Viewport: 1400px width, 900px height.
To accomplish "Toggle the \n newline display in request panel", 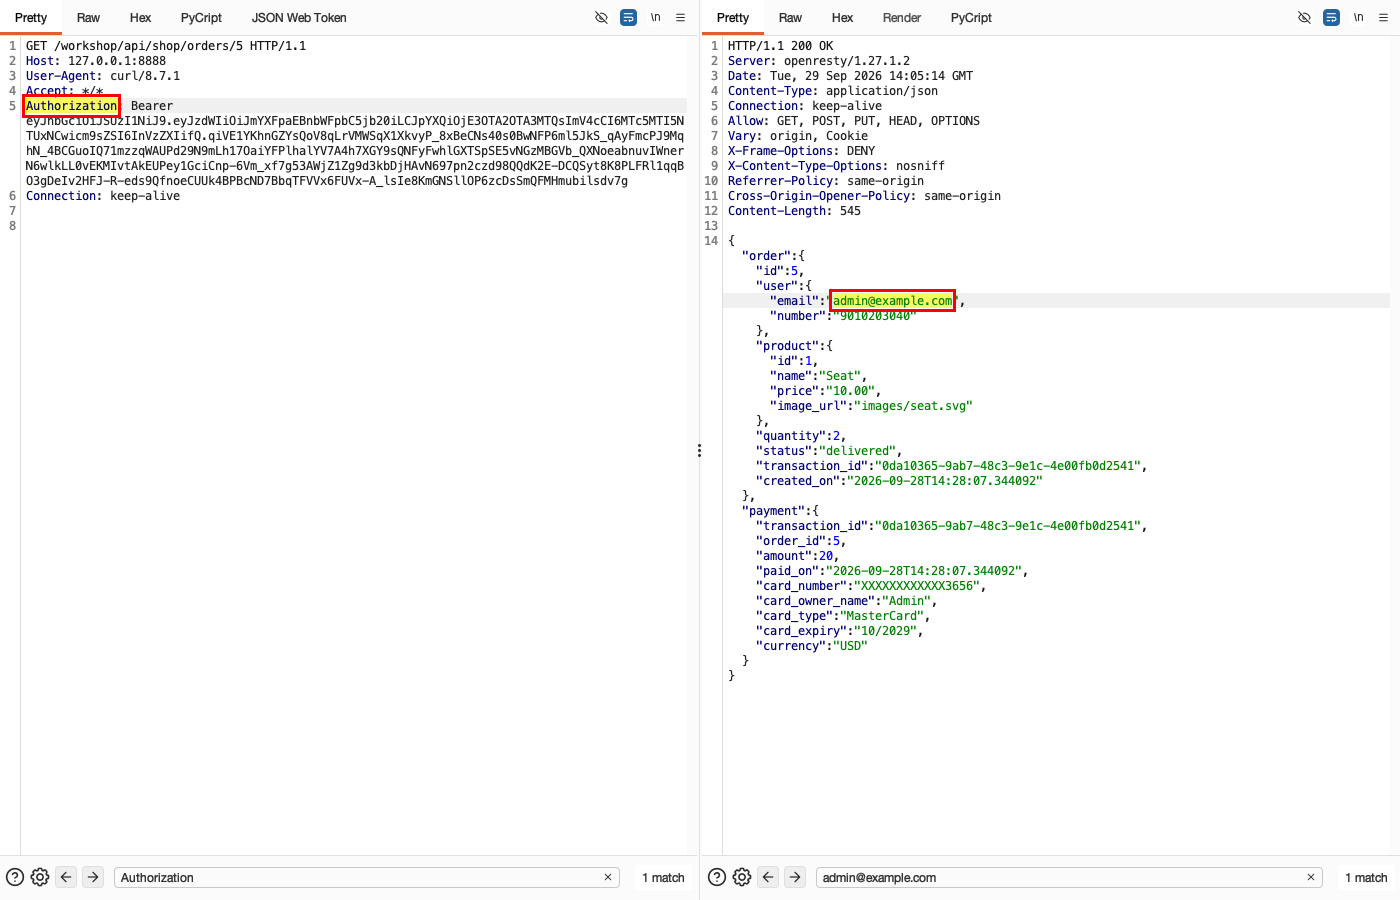I will click(x=656, y=18).
